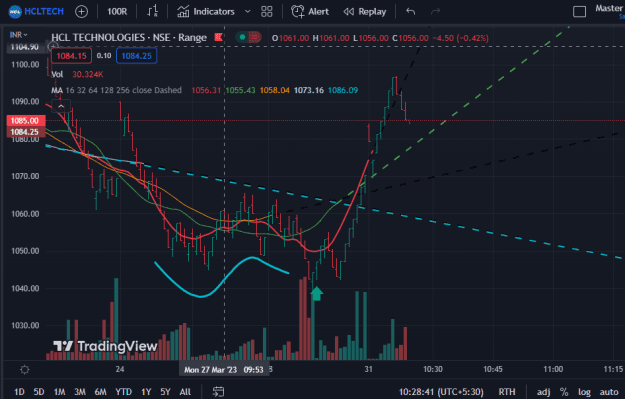Open the go-to-date calendar icon
The height and width of the screenshot is (399, 625).
click(x=218, y=392)
